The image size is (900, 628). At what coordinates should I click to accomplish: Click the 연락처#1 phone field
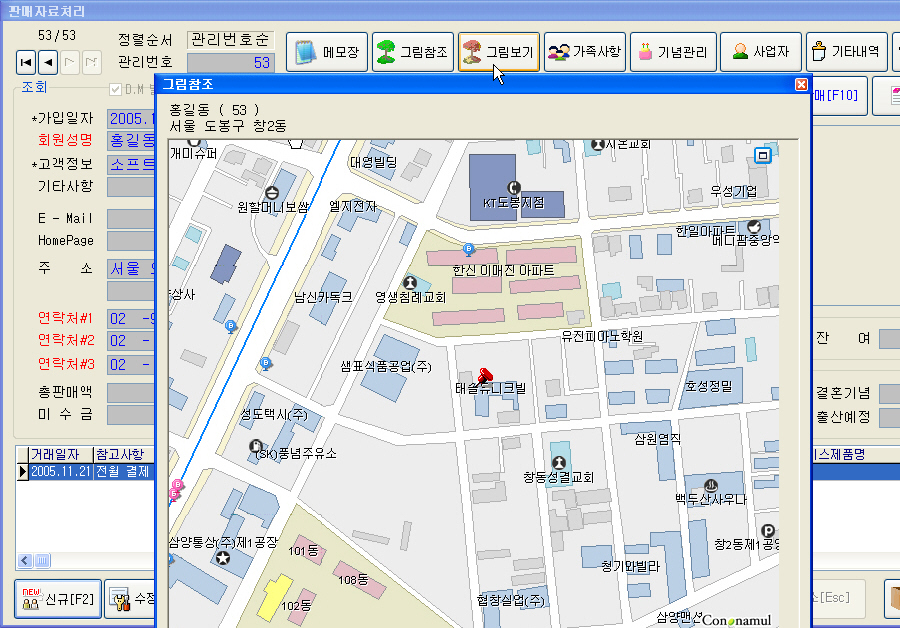tap(131, 319)
